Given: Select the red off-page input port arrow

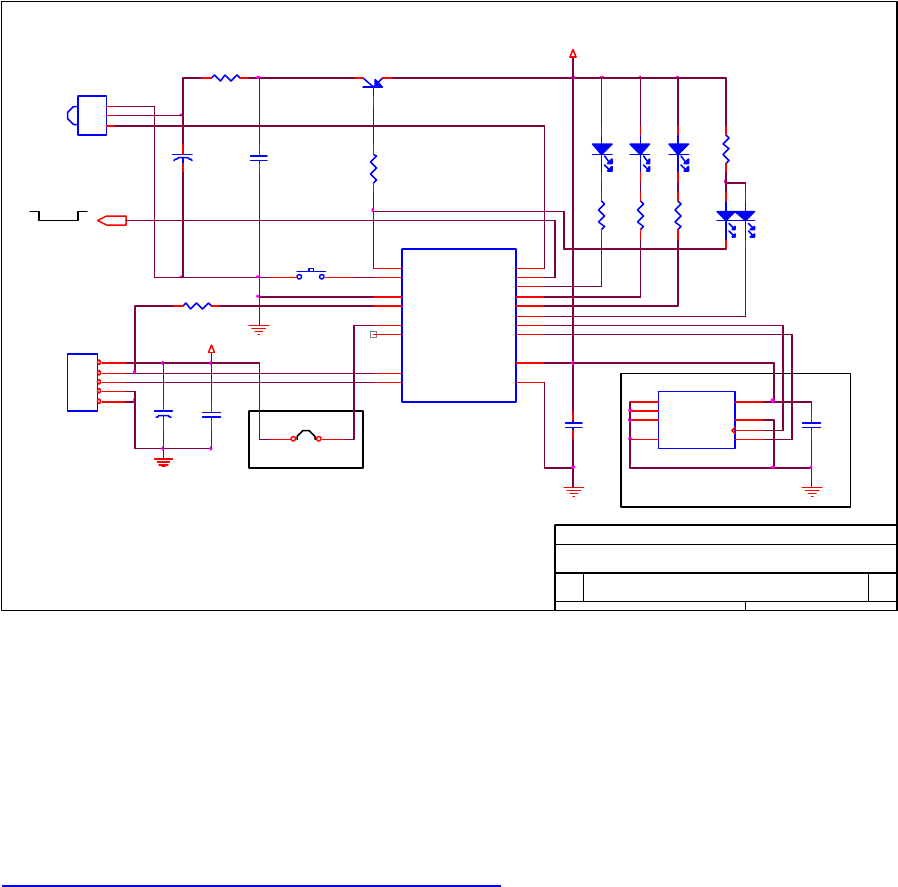Looking at the screenshot, I should [x=112, y=220].
